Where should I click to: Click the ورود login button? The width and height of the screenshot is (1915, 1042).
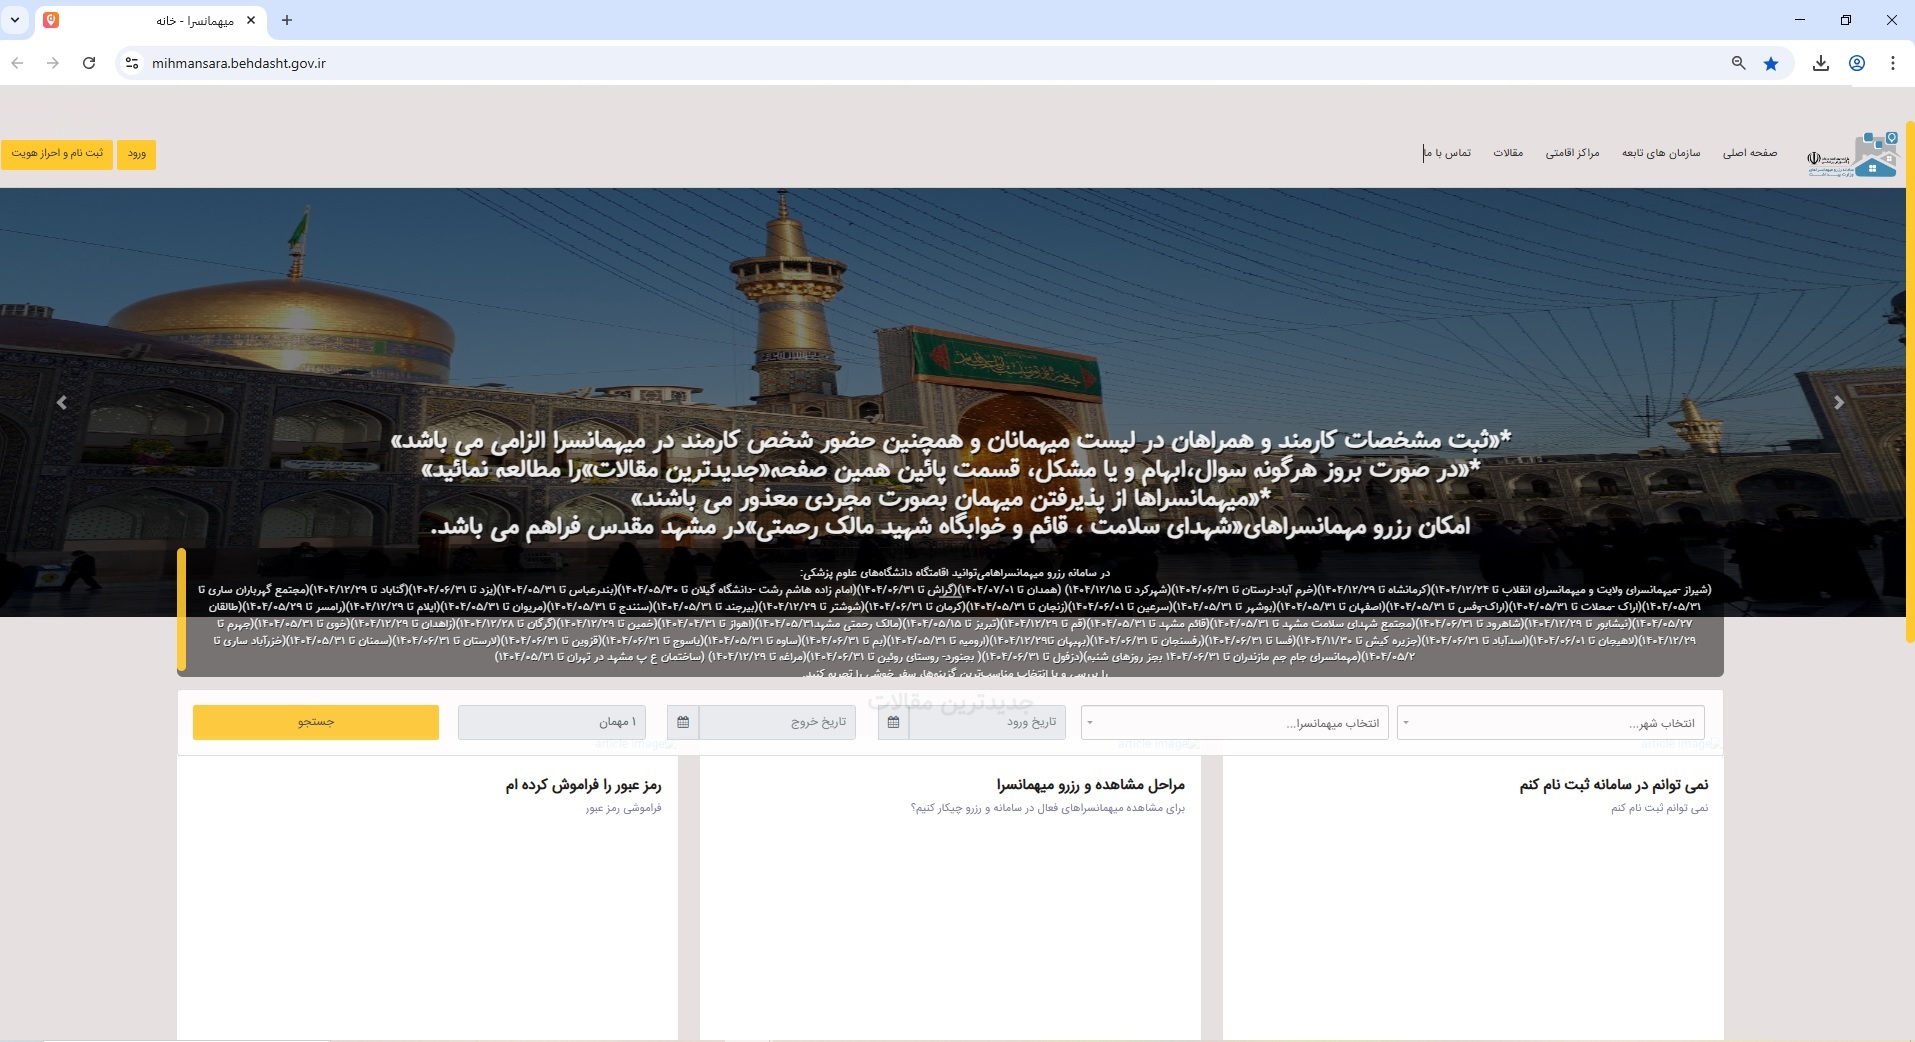click(x=137, y=154)
